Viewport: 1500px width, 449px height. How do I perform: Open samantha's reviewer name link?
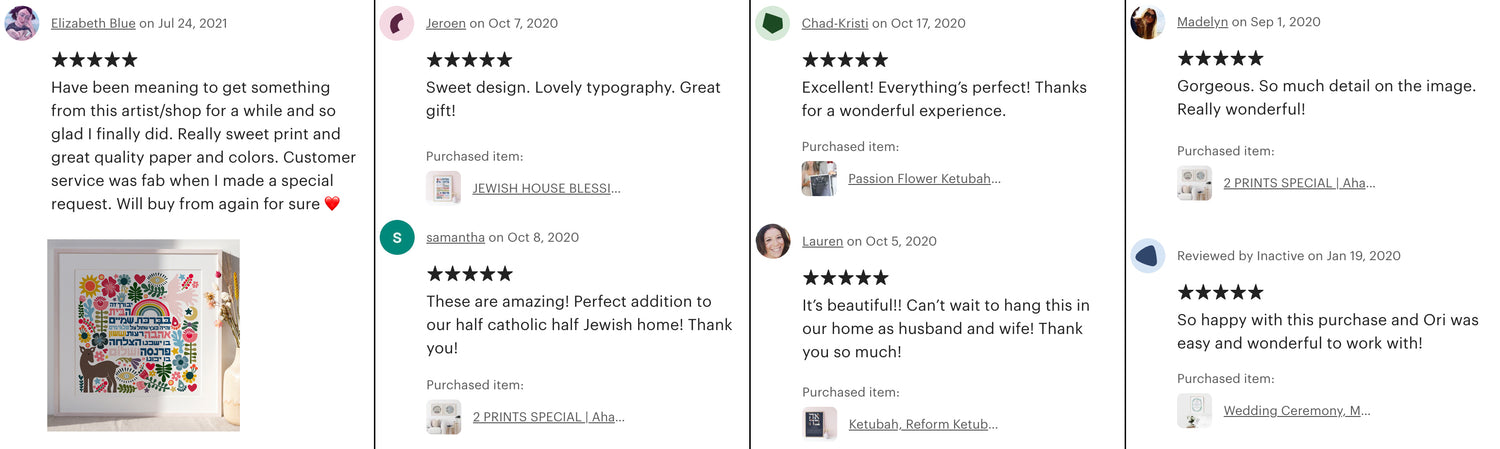click(x=455, y=238)
